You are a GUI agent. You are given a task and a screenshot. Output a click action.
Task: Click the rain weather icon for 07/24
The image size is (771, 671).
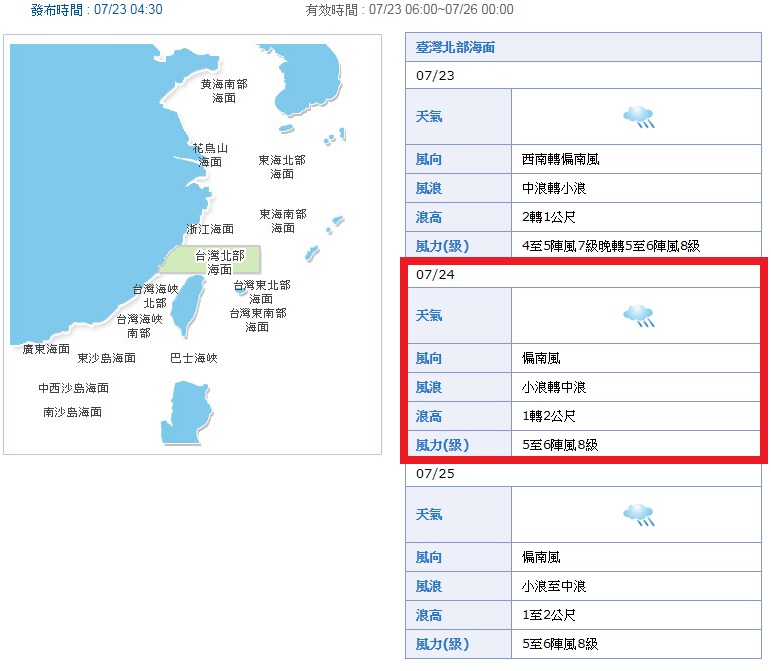[639, 316]
